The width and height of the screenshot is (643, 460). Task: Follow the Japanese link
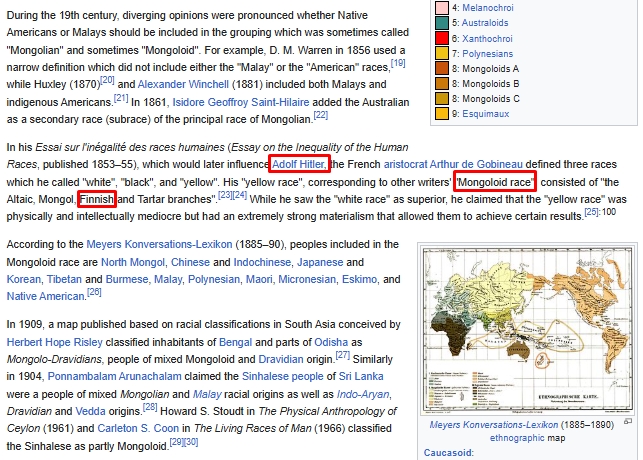click(320, 262)
